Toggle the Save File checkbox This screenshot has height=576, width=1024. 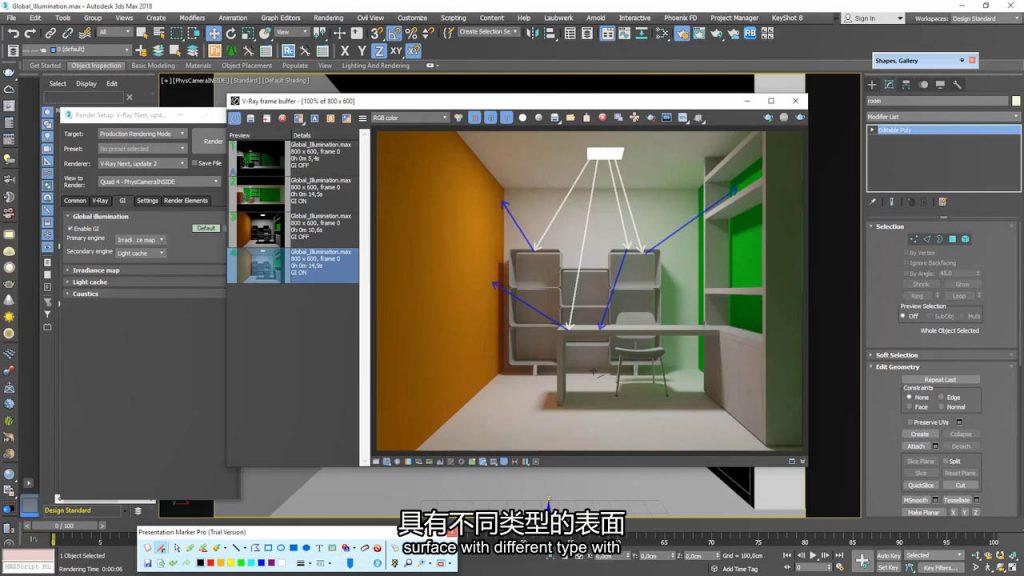coord(195,163)
